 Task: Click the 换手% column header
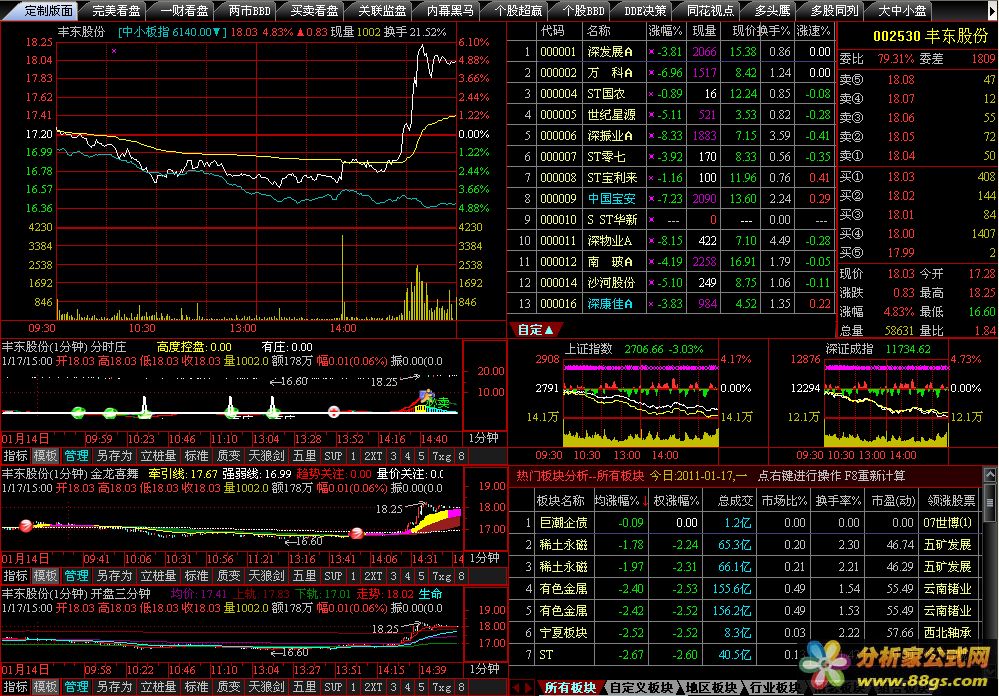(x=778, y=31)
